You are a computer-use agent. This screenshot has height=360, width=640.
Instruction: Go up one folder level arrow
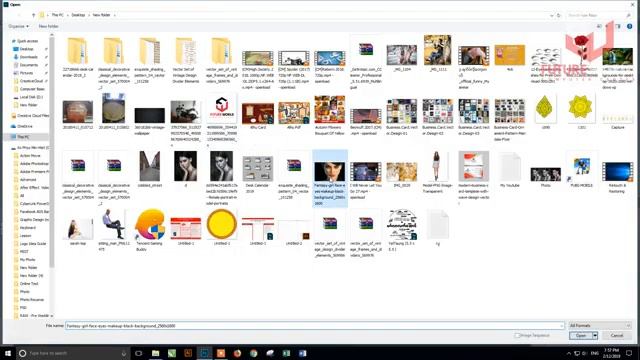pos(33,15)
